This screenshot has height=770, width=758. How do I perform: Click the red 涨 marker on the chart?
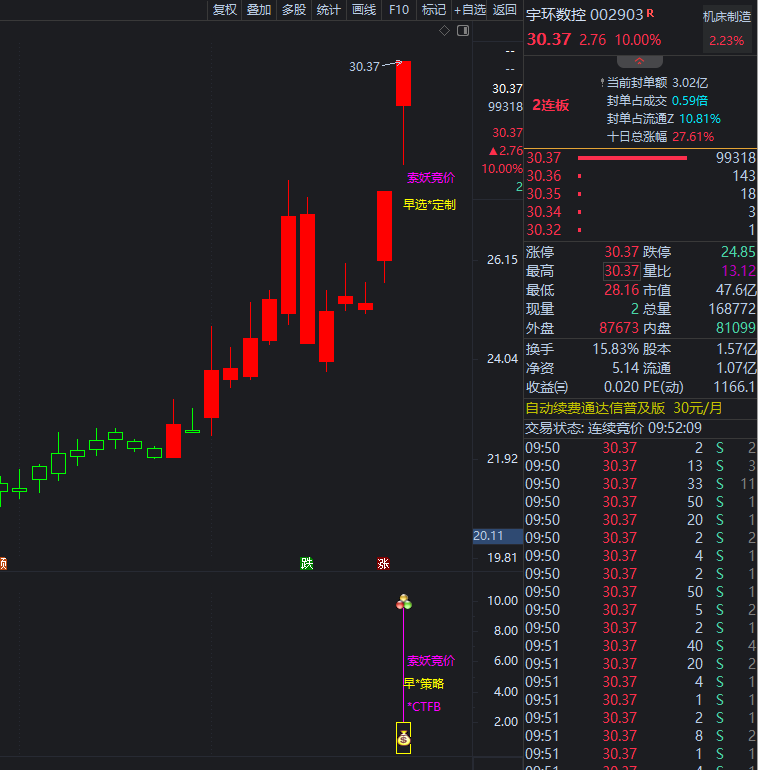point(383,563)
